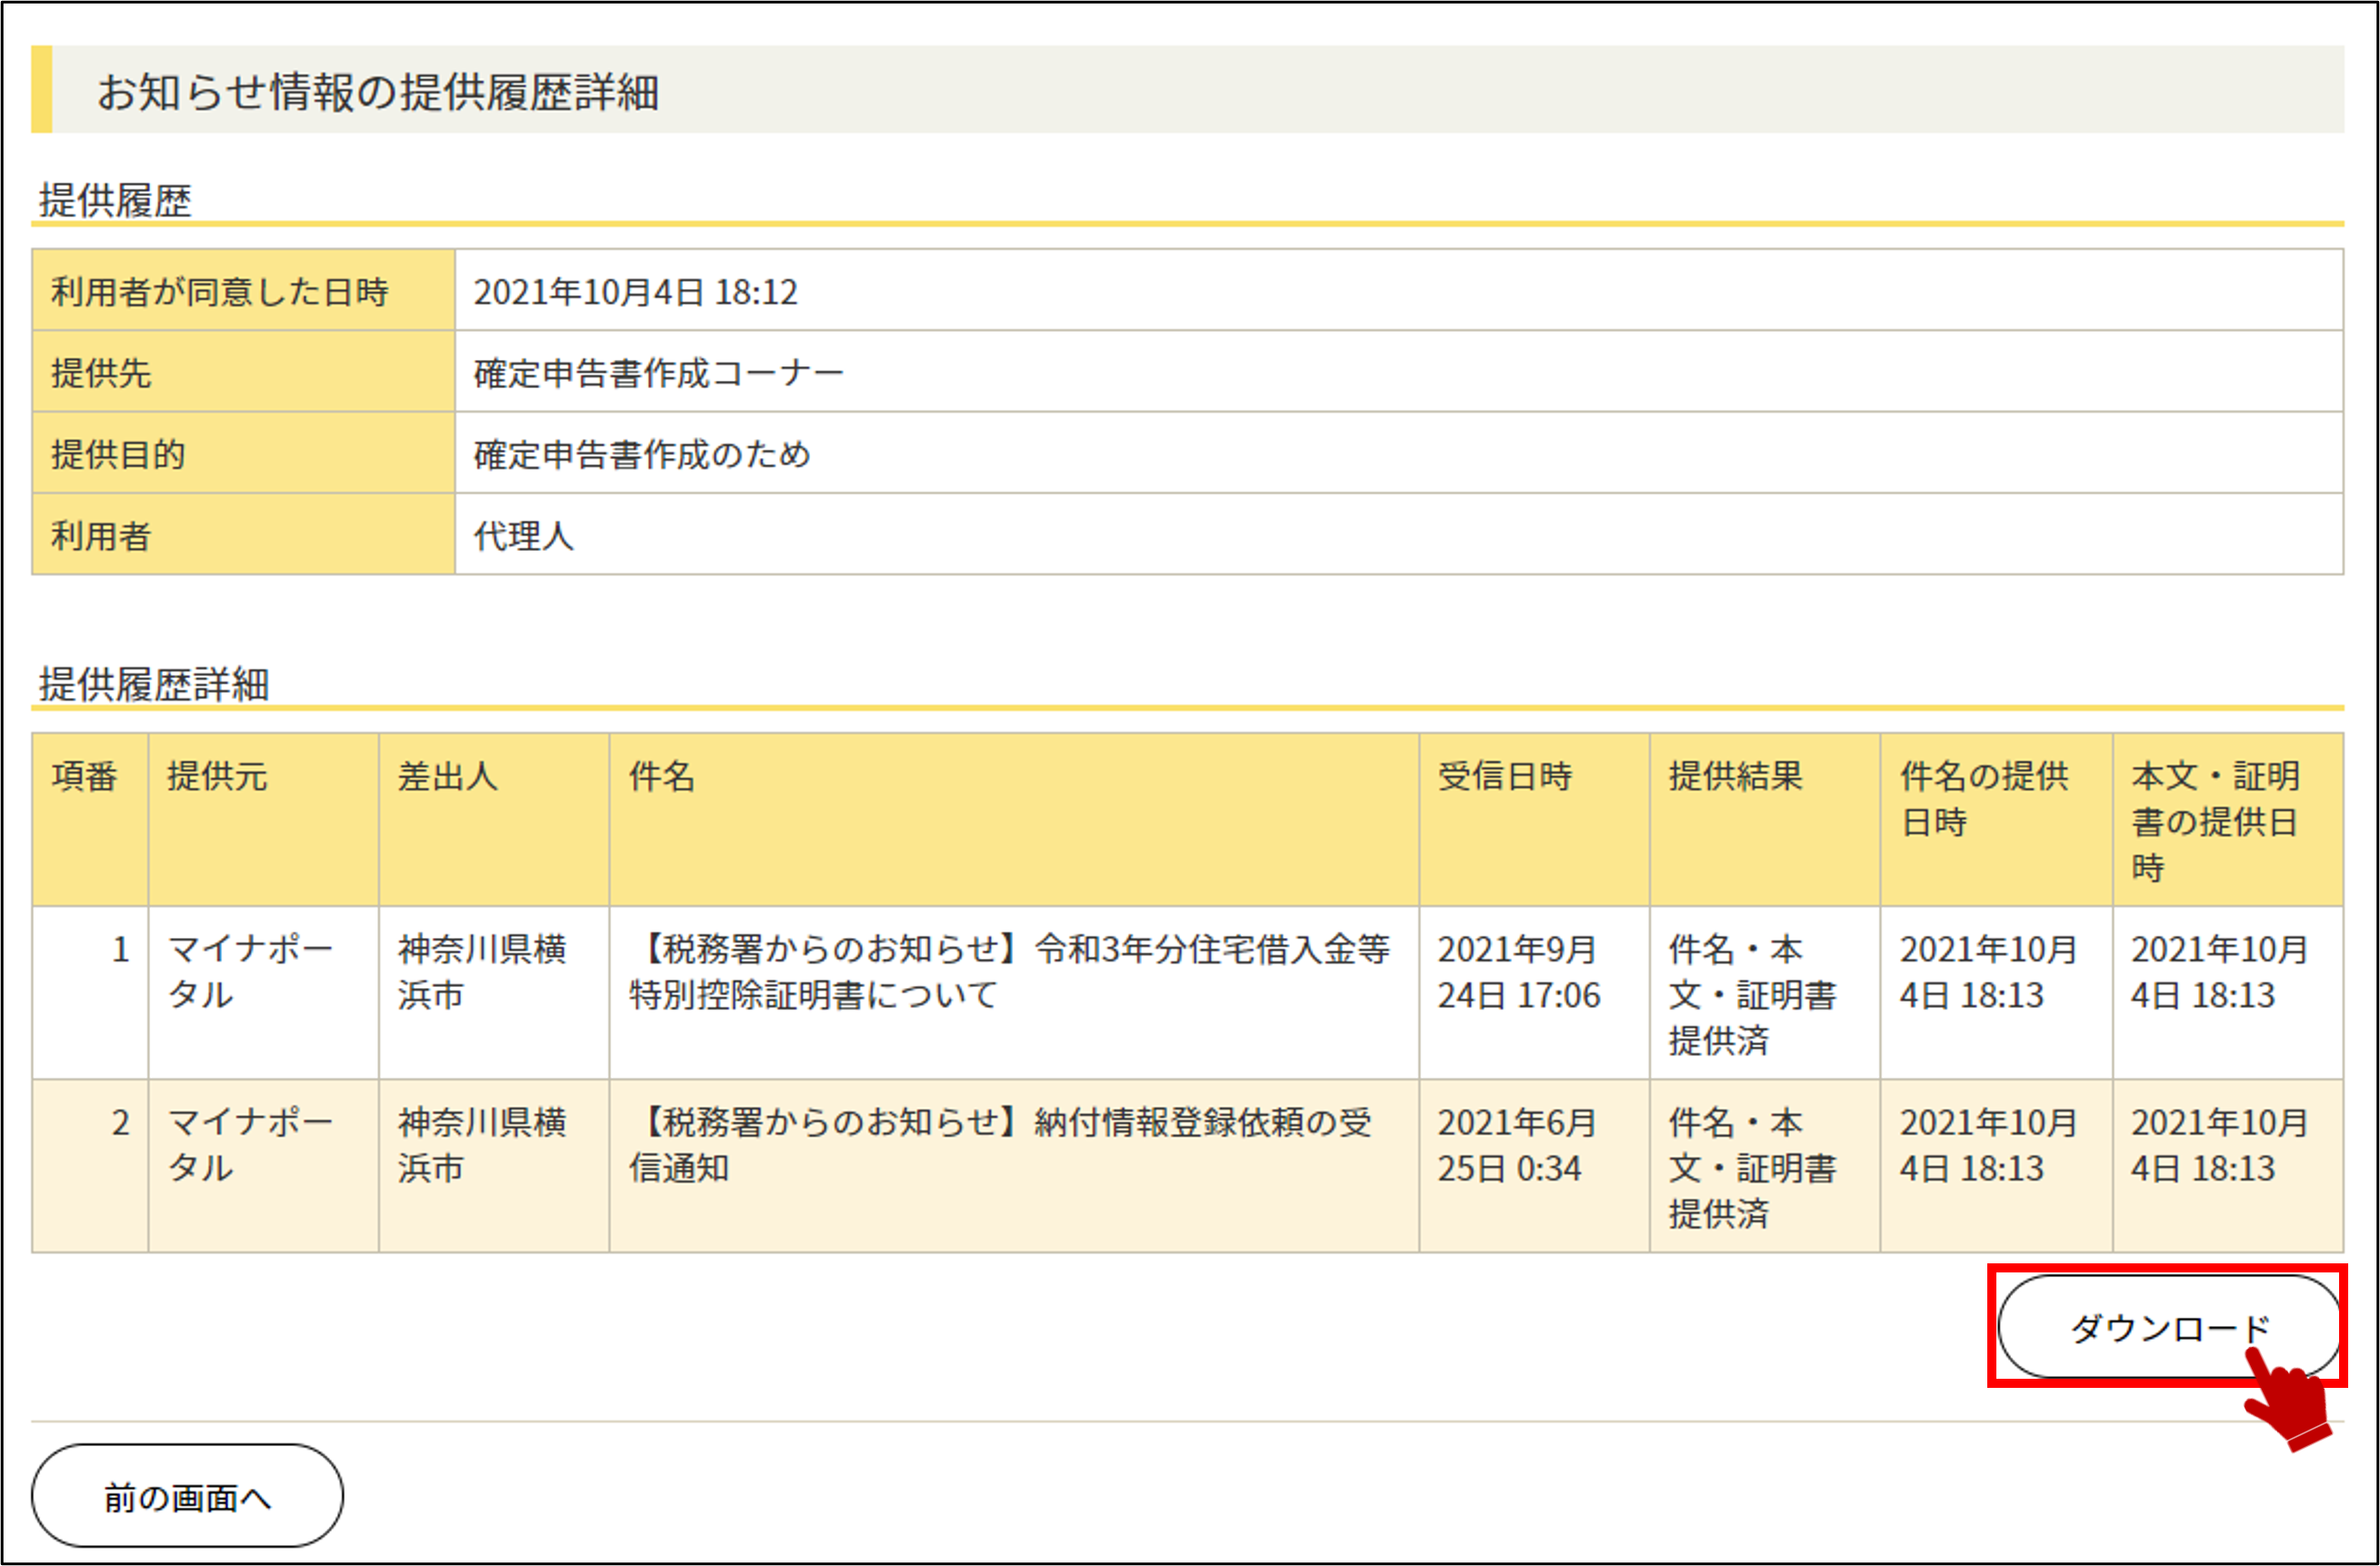Click the 受信日時 column header

pos(1534,820)
